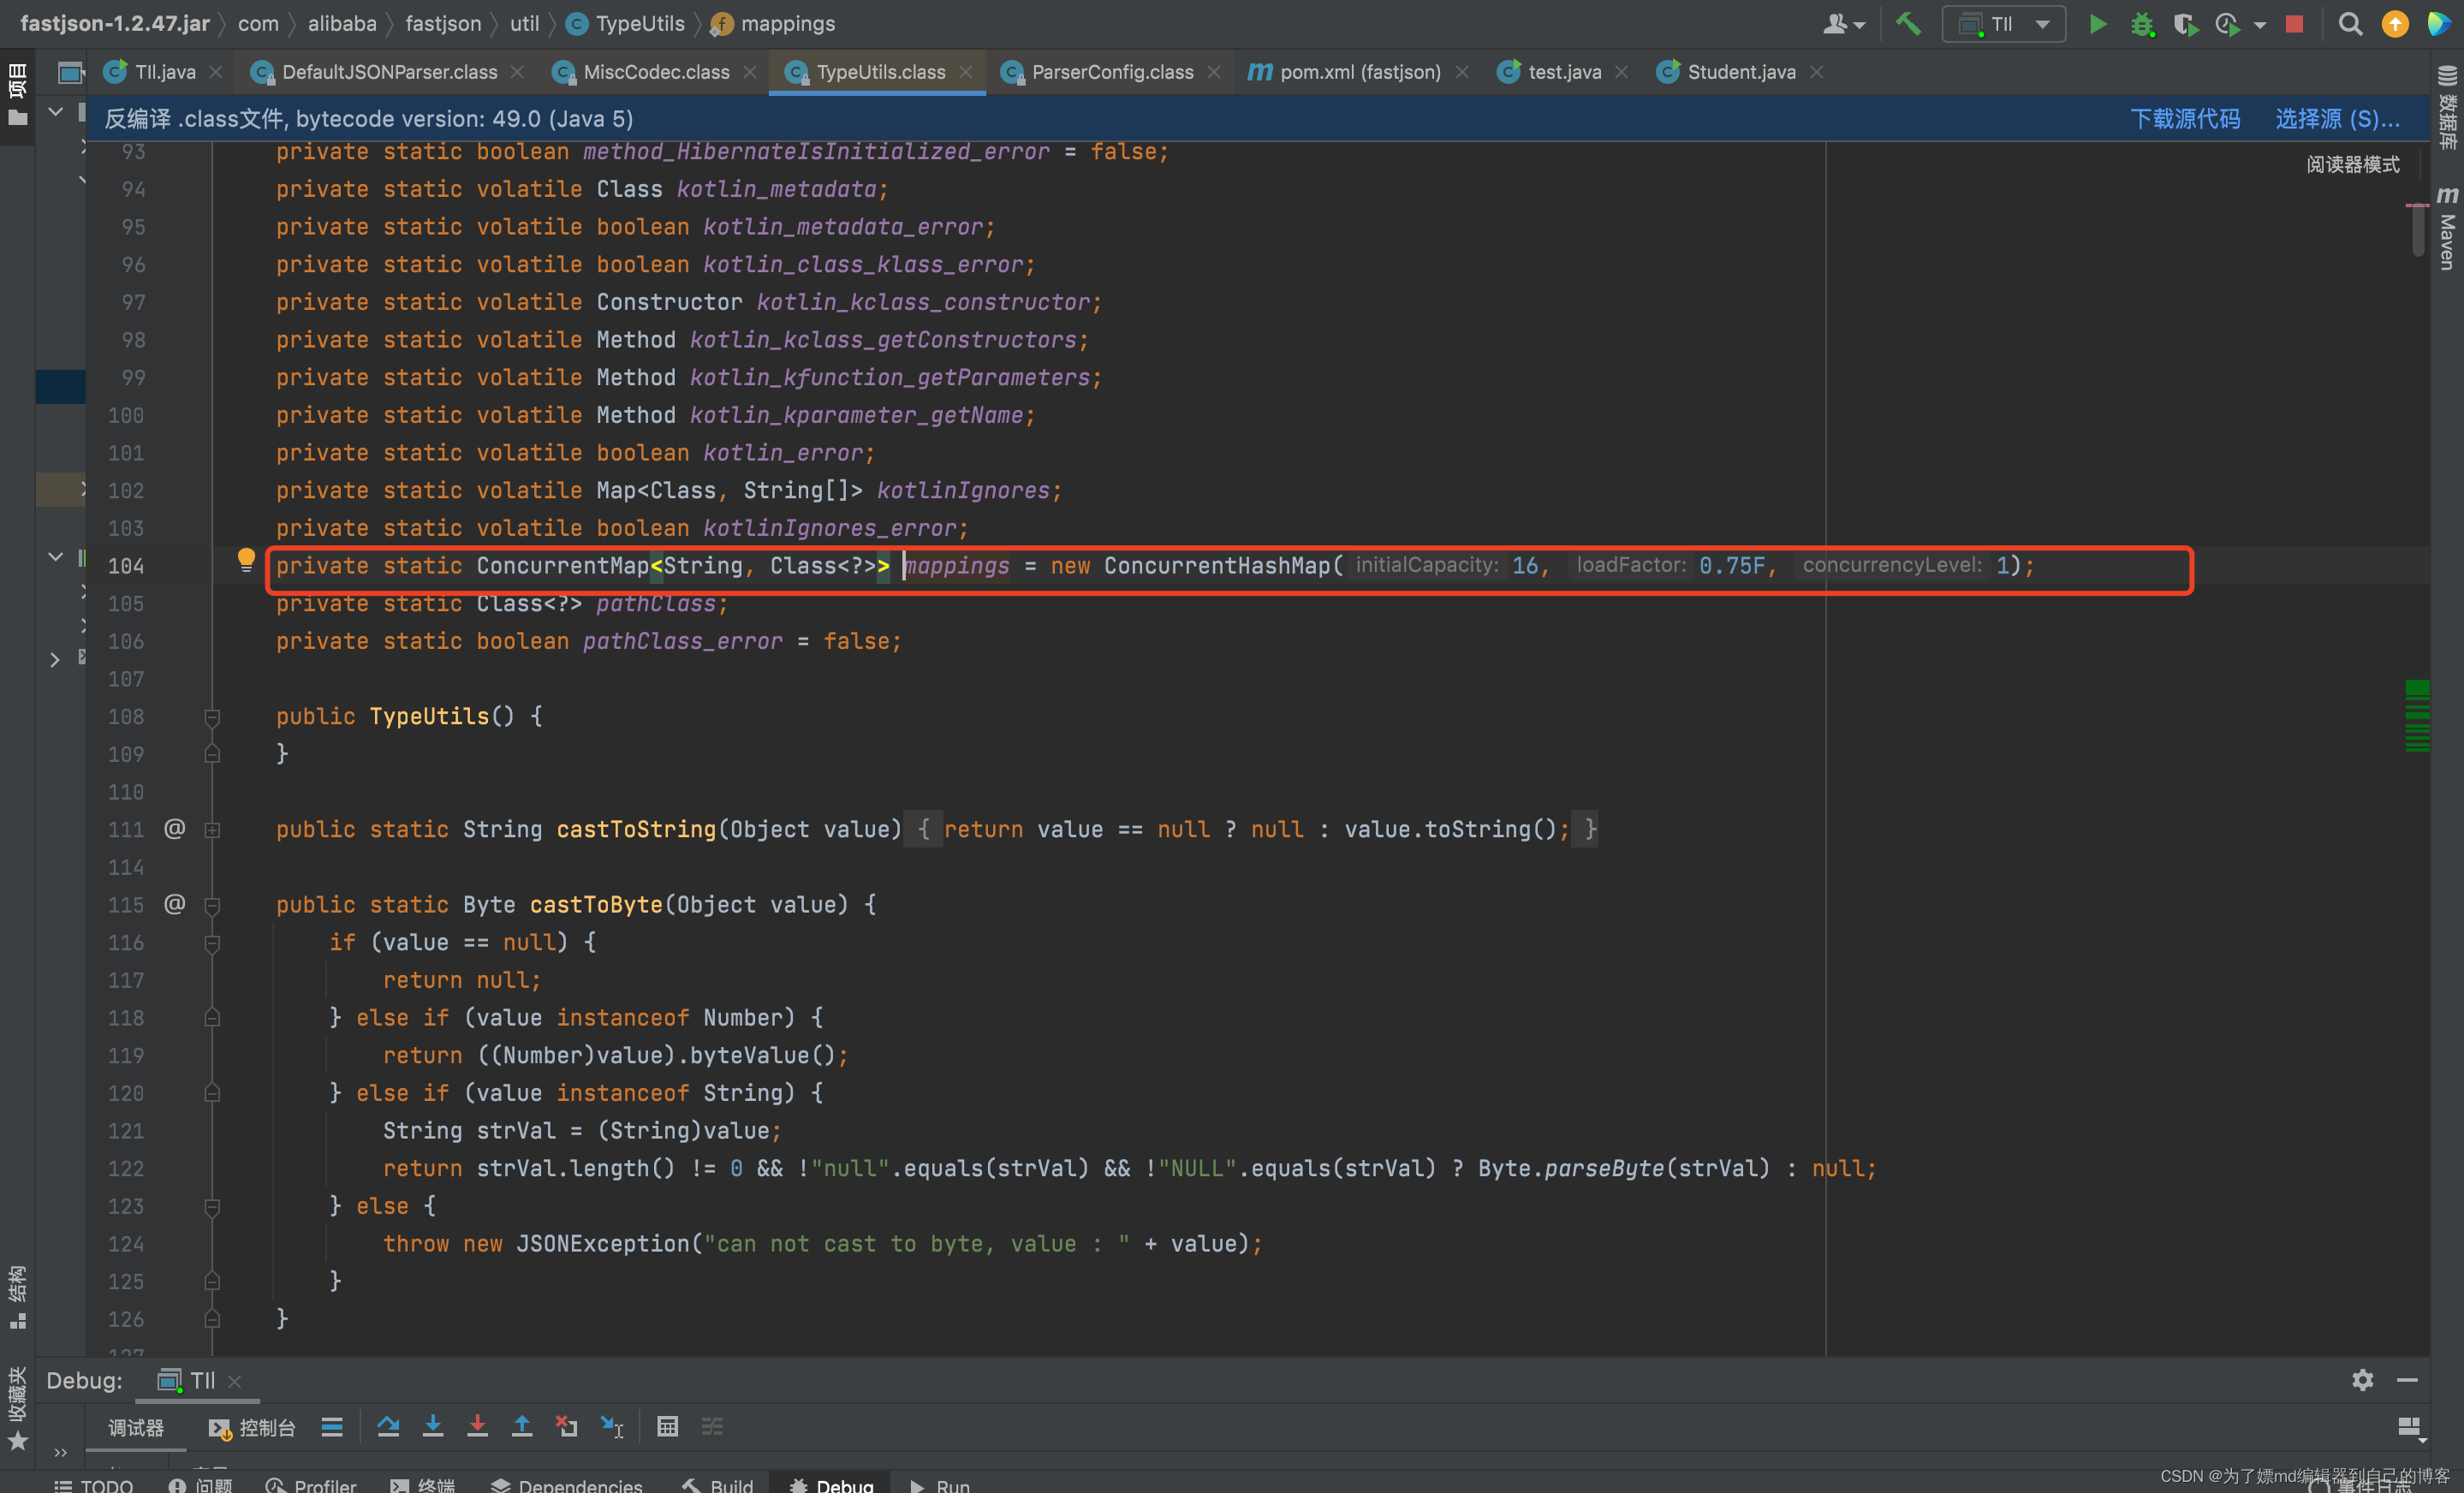This screenshot has width=2464, height=1493.
Task: Click the orange update arrow icon
Action: [2394, 23]
